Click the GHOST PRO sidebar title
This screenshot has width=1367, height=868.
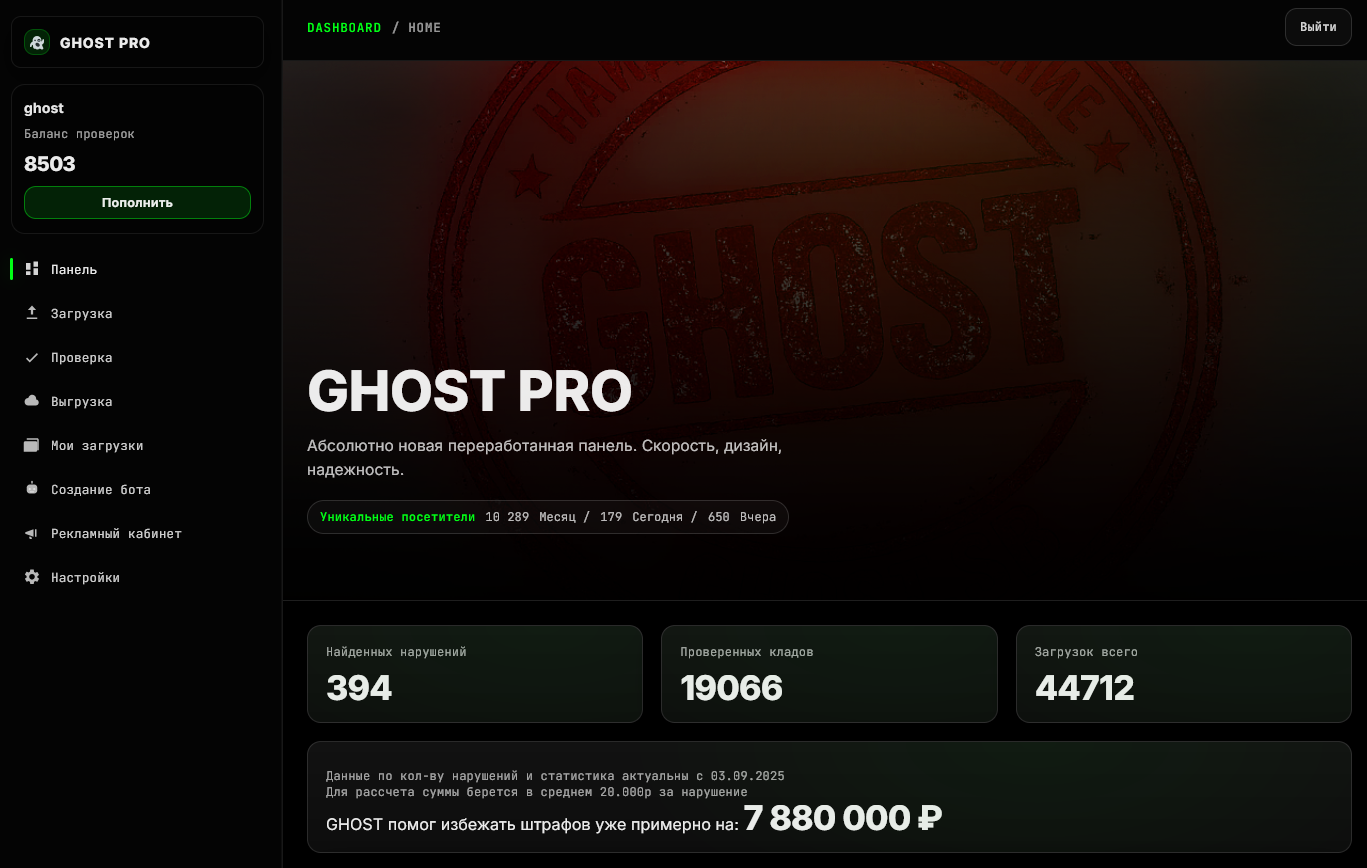tap(105, 43)
